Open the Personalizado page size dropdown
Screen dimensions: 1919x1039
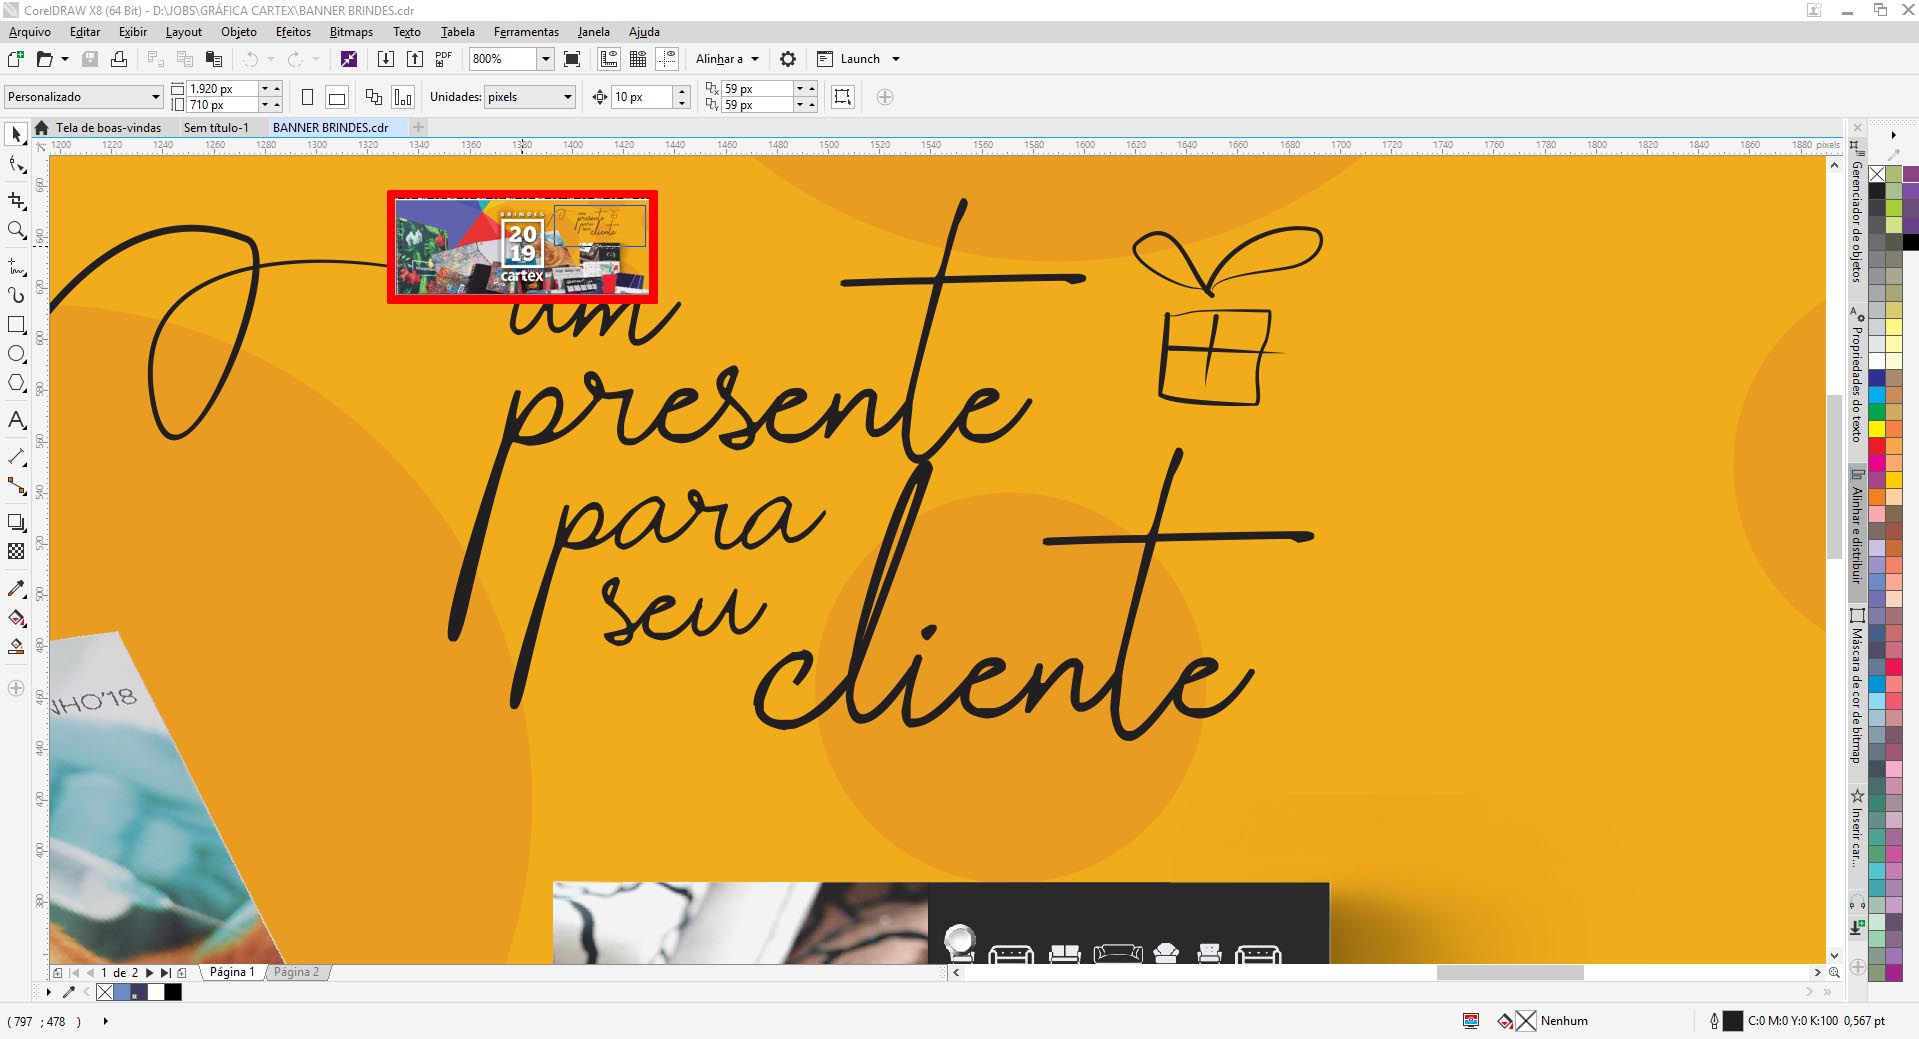coord(156,97)
